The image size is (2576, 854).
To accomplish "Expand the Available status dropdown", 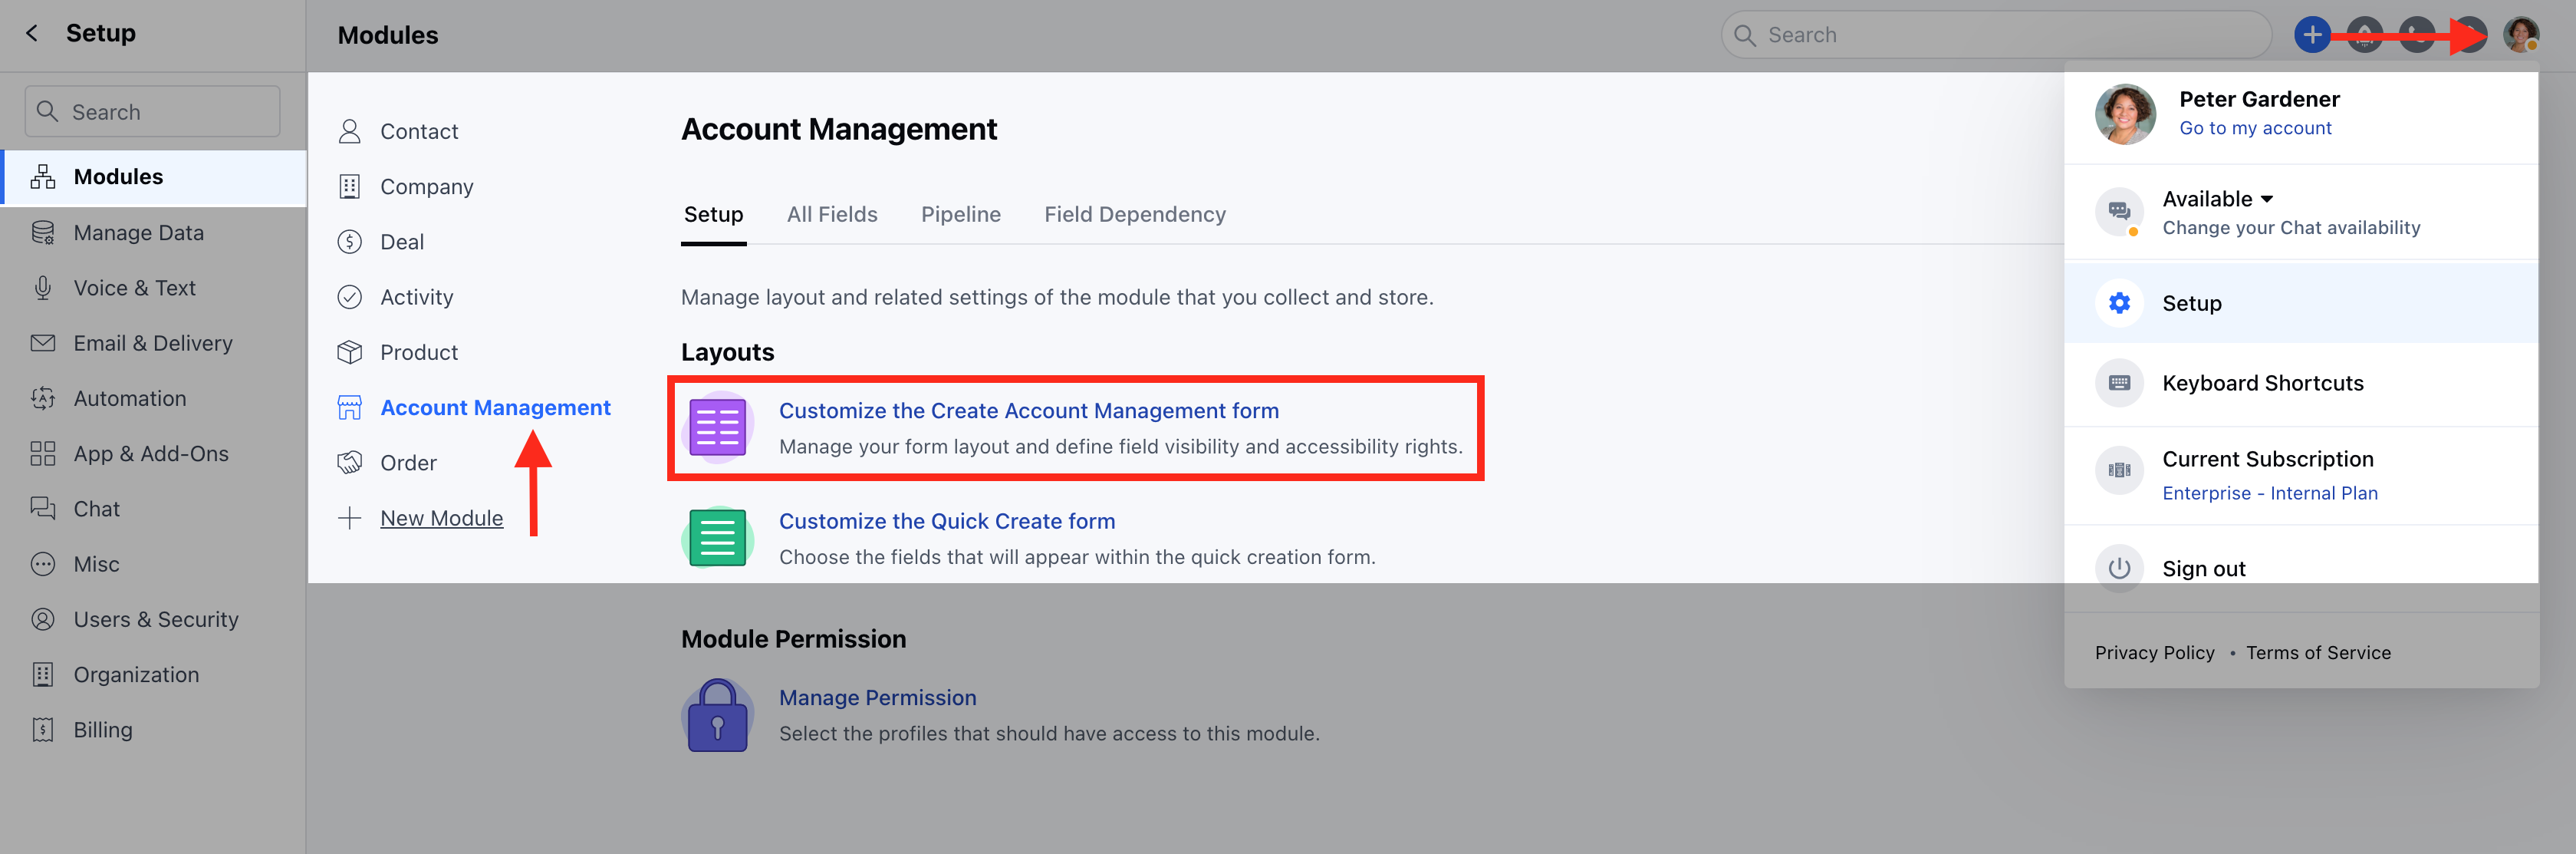I will click(2217, 199).
